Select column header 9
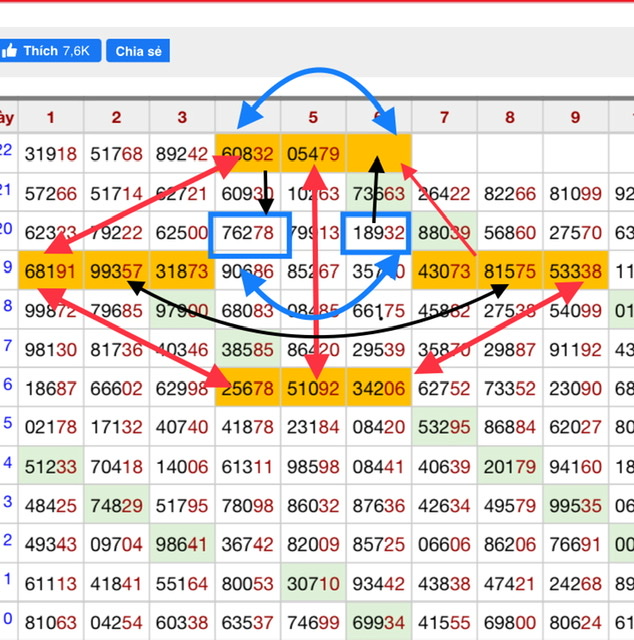Image resolution: width=634 pixels, height=640 pixels. pyautogui.click(x=575, y=117)
